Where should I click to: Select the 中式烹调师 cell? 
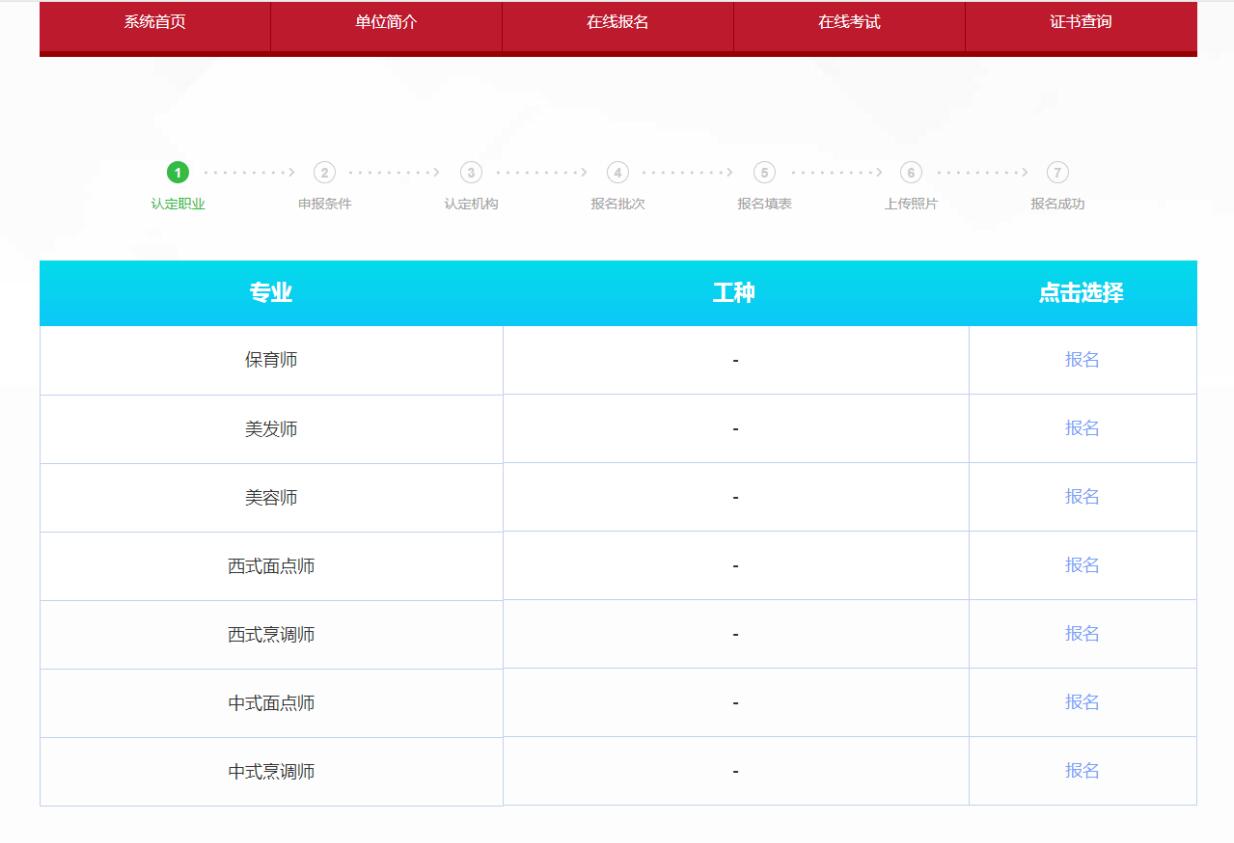pos(271,771)
